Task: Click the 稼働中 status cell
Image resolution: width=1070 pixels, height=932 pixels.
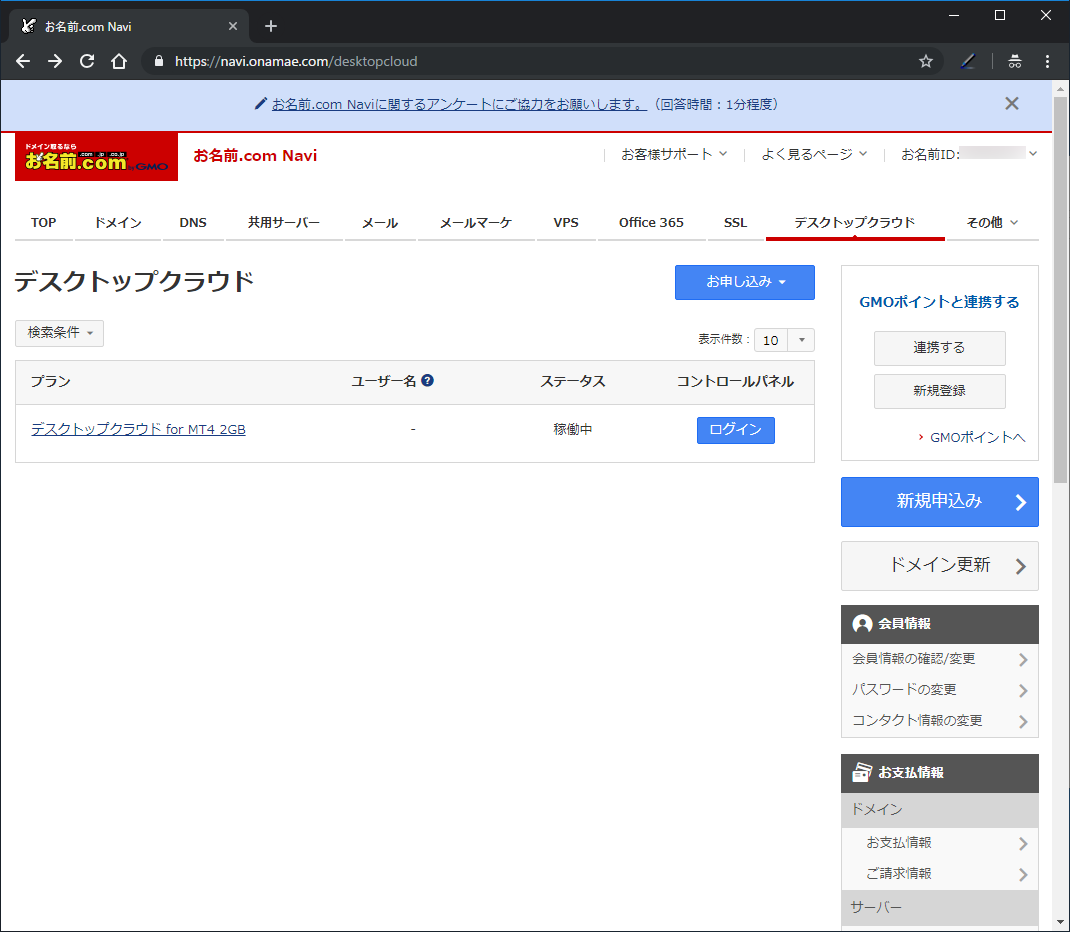Action: pyautogui.click(x=573, y=429)
